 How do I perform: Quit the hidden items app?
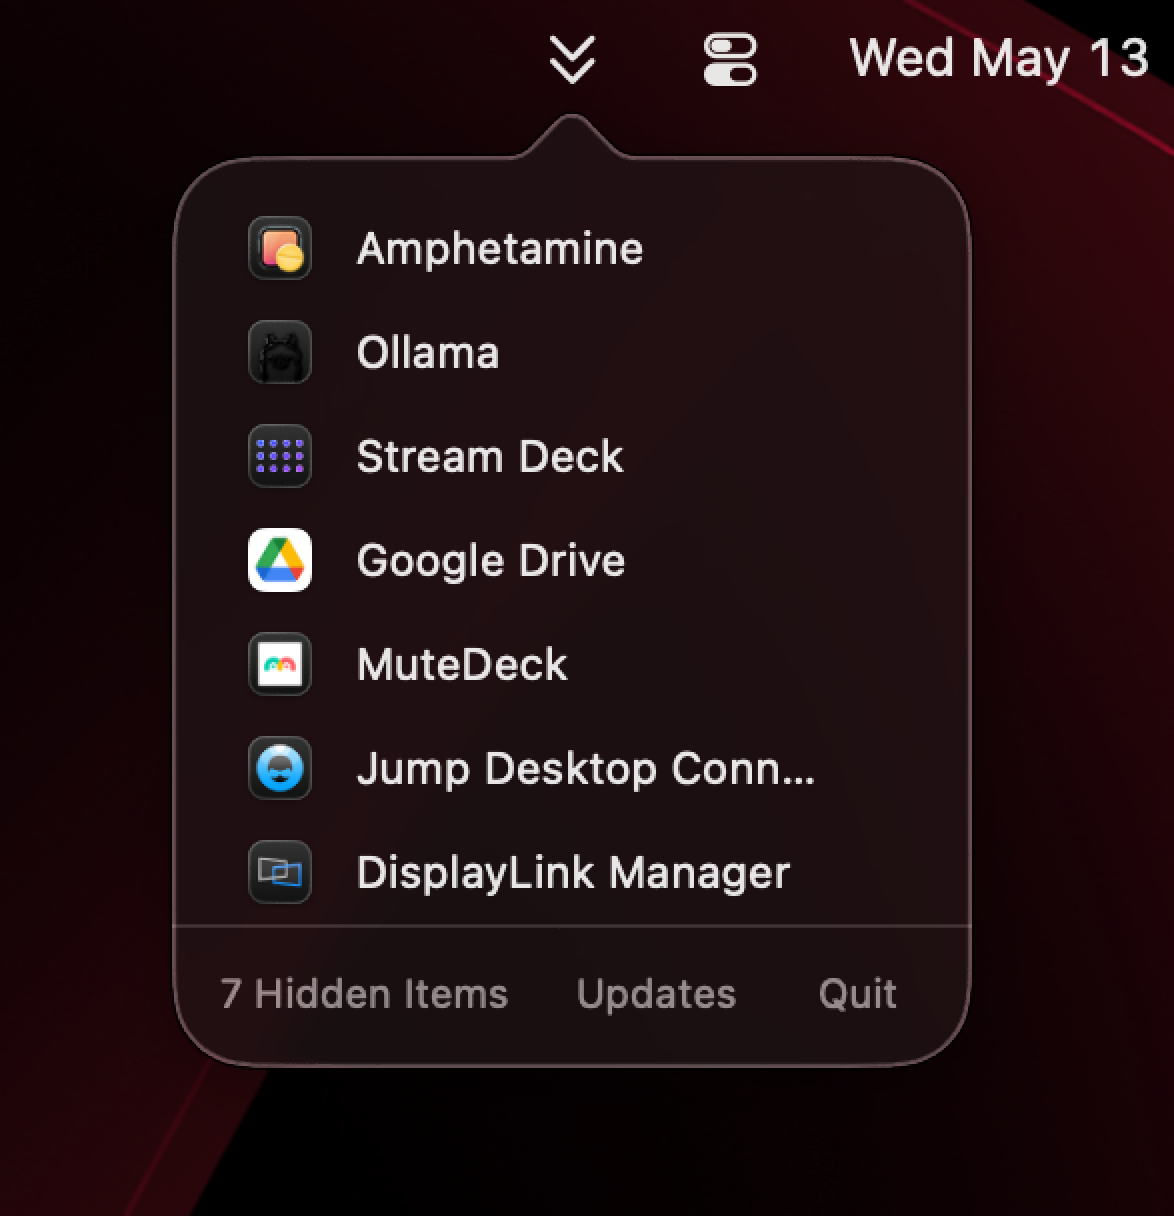[857, 994]
